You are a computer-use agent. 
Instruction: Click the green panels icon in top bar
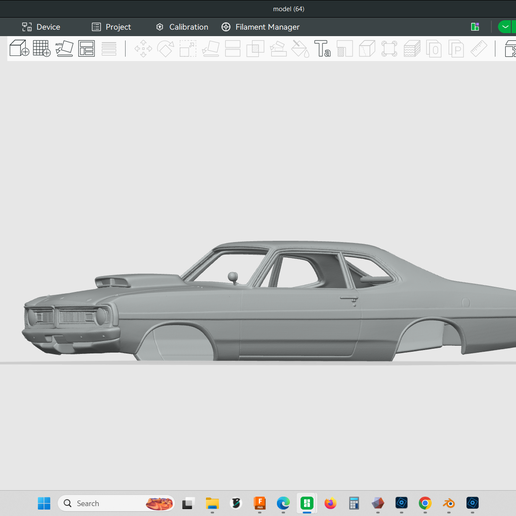[475, 27]
